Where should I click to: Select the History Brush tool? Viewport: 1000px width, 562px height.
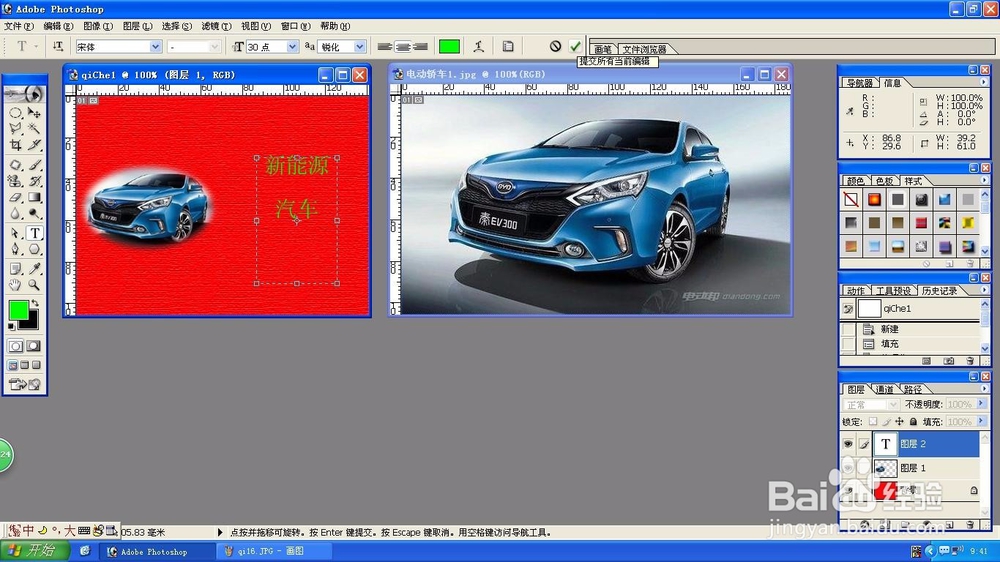tap(34, 181)
